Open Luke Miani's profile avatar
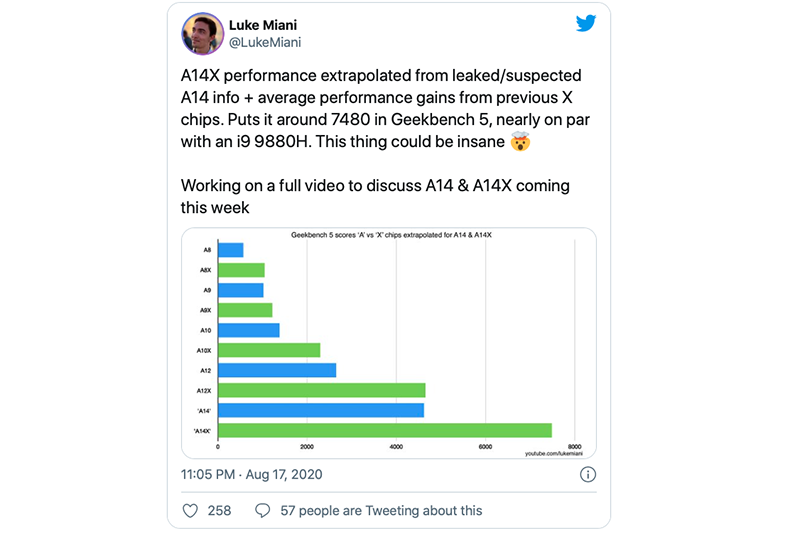 202,34
